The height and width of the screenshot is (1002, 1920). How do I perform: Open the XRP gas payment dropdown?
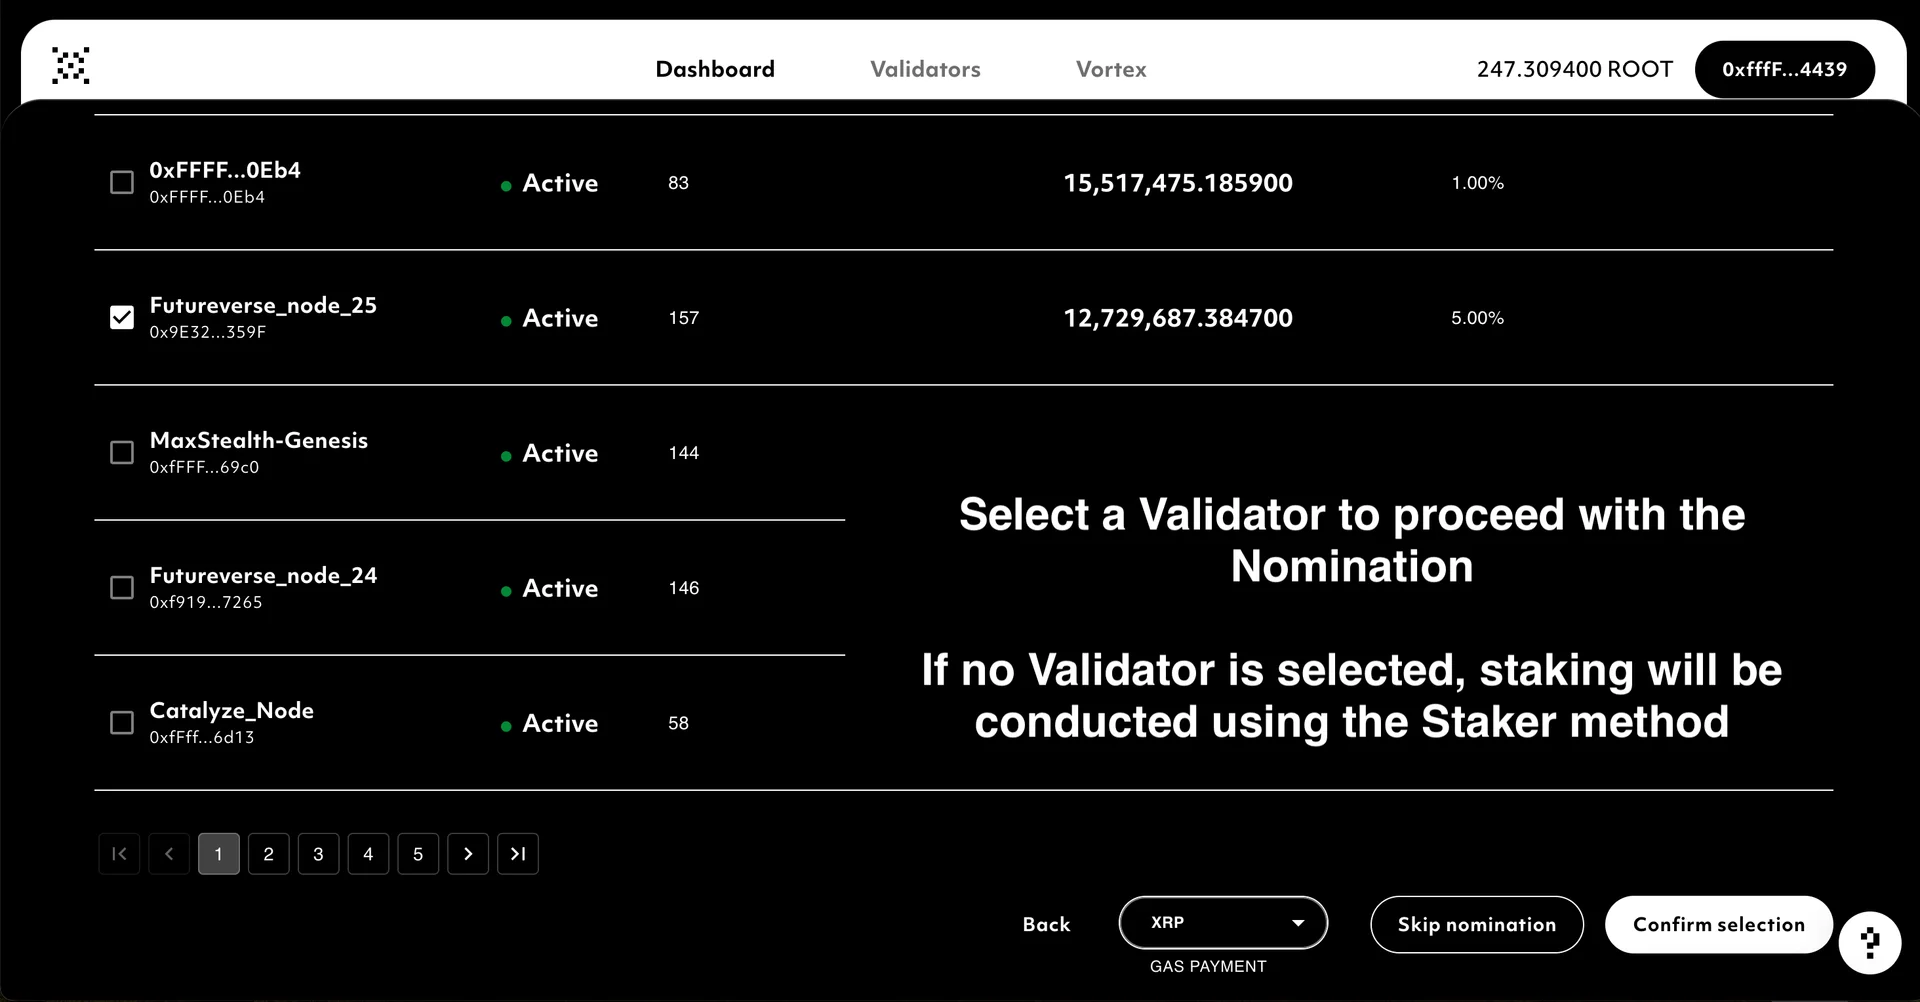[1223, 923]
